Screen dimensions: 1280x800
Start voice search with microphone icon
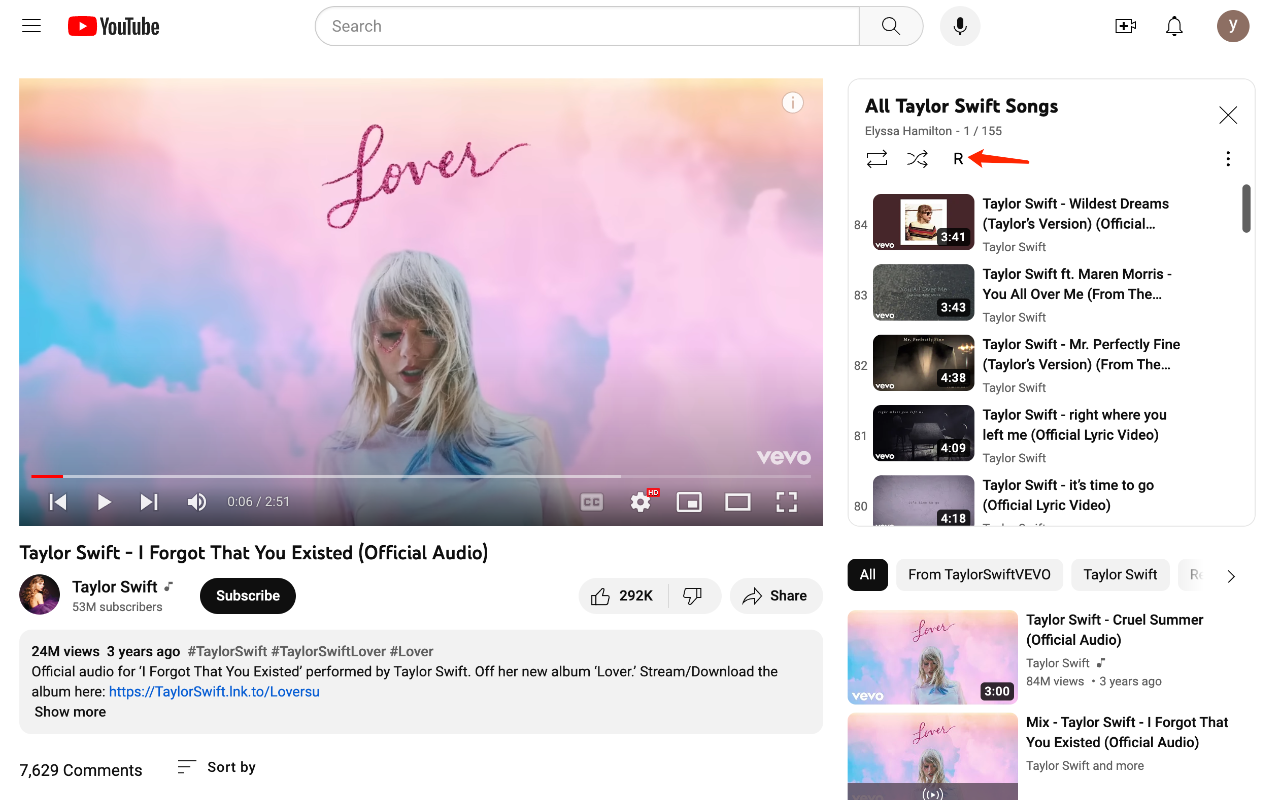coord(960,26)
